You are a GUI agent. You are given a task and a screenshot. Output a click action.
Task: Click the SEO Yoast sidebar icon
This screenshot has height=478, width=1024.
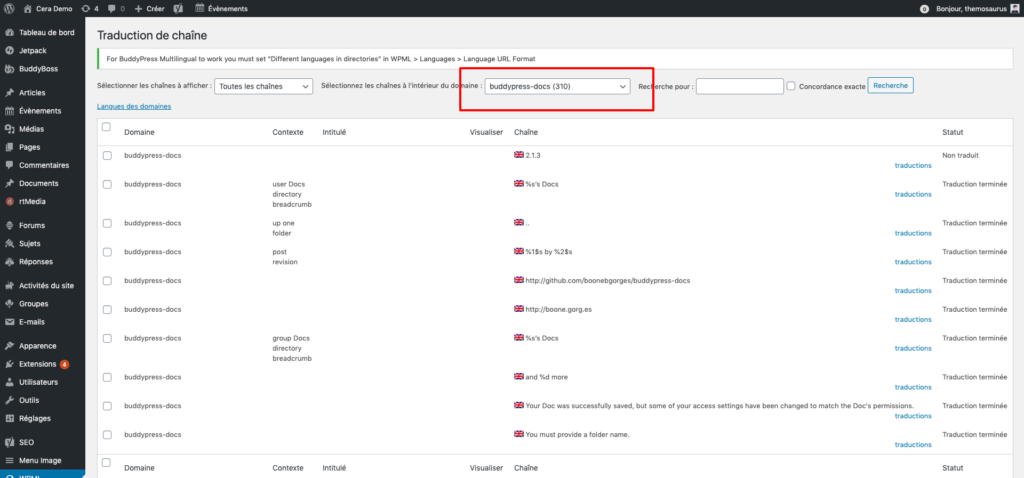click(x=9, y=442)
